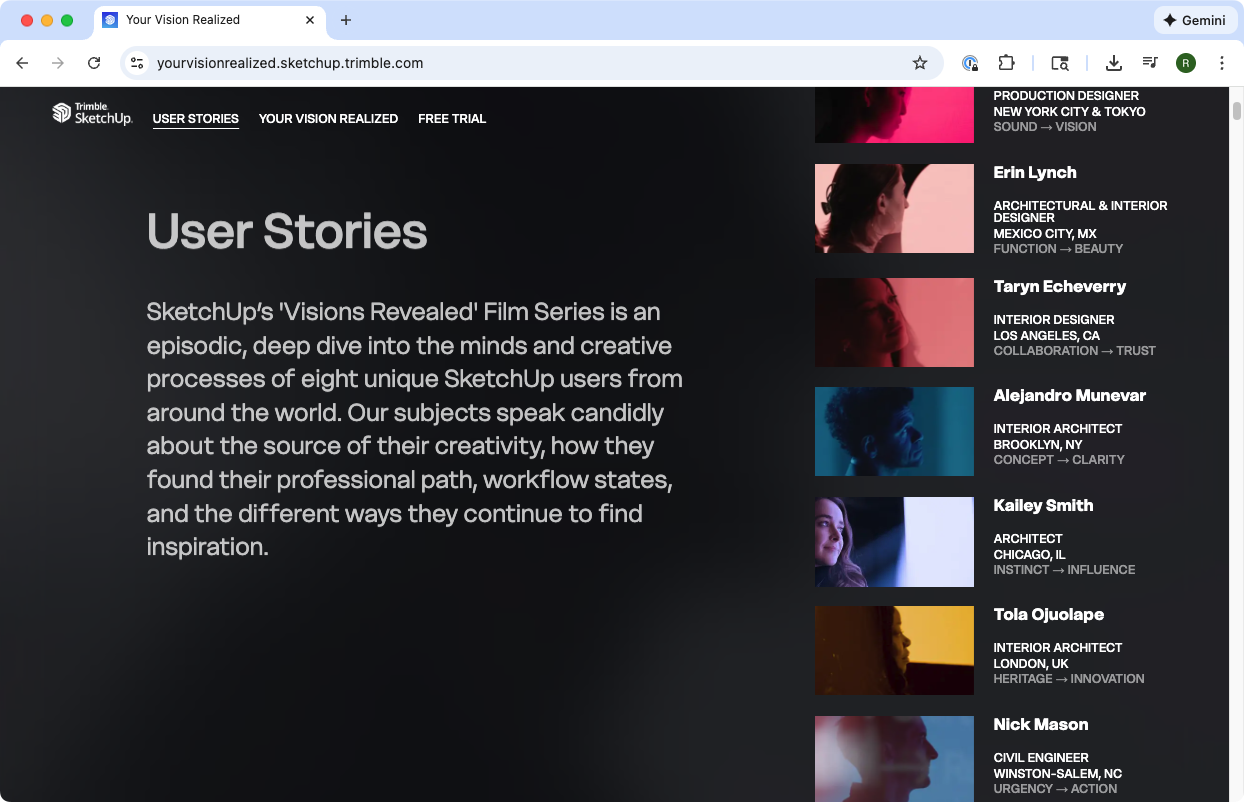Click the page's vertical scrollbar thumb
The width and height of the screenshot is (1244, 802).
[1237, 110]
